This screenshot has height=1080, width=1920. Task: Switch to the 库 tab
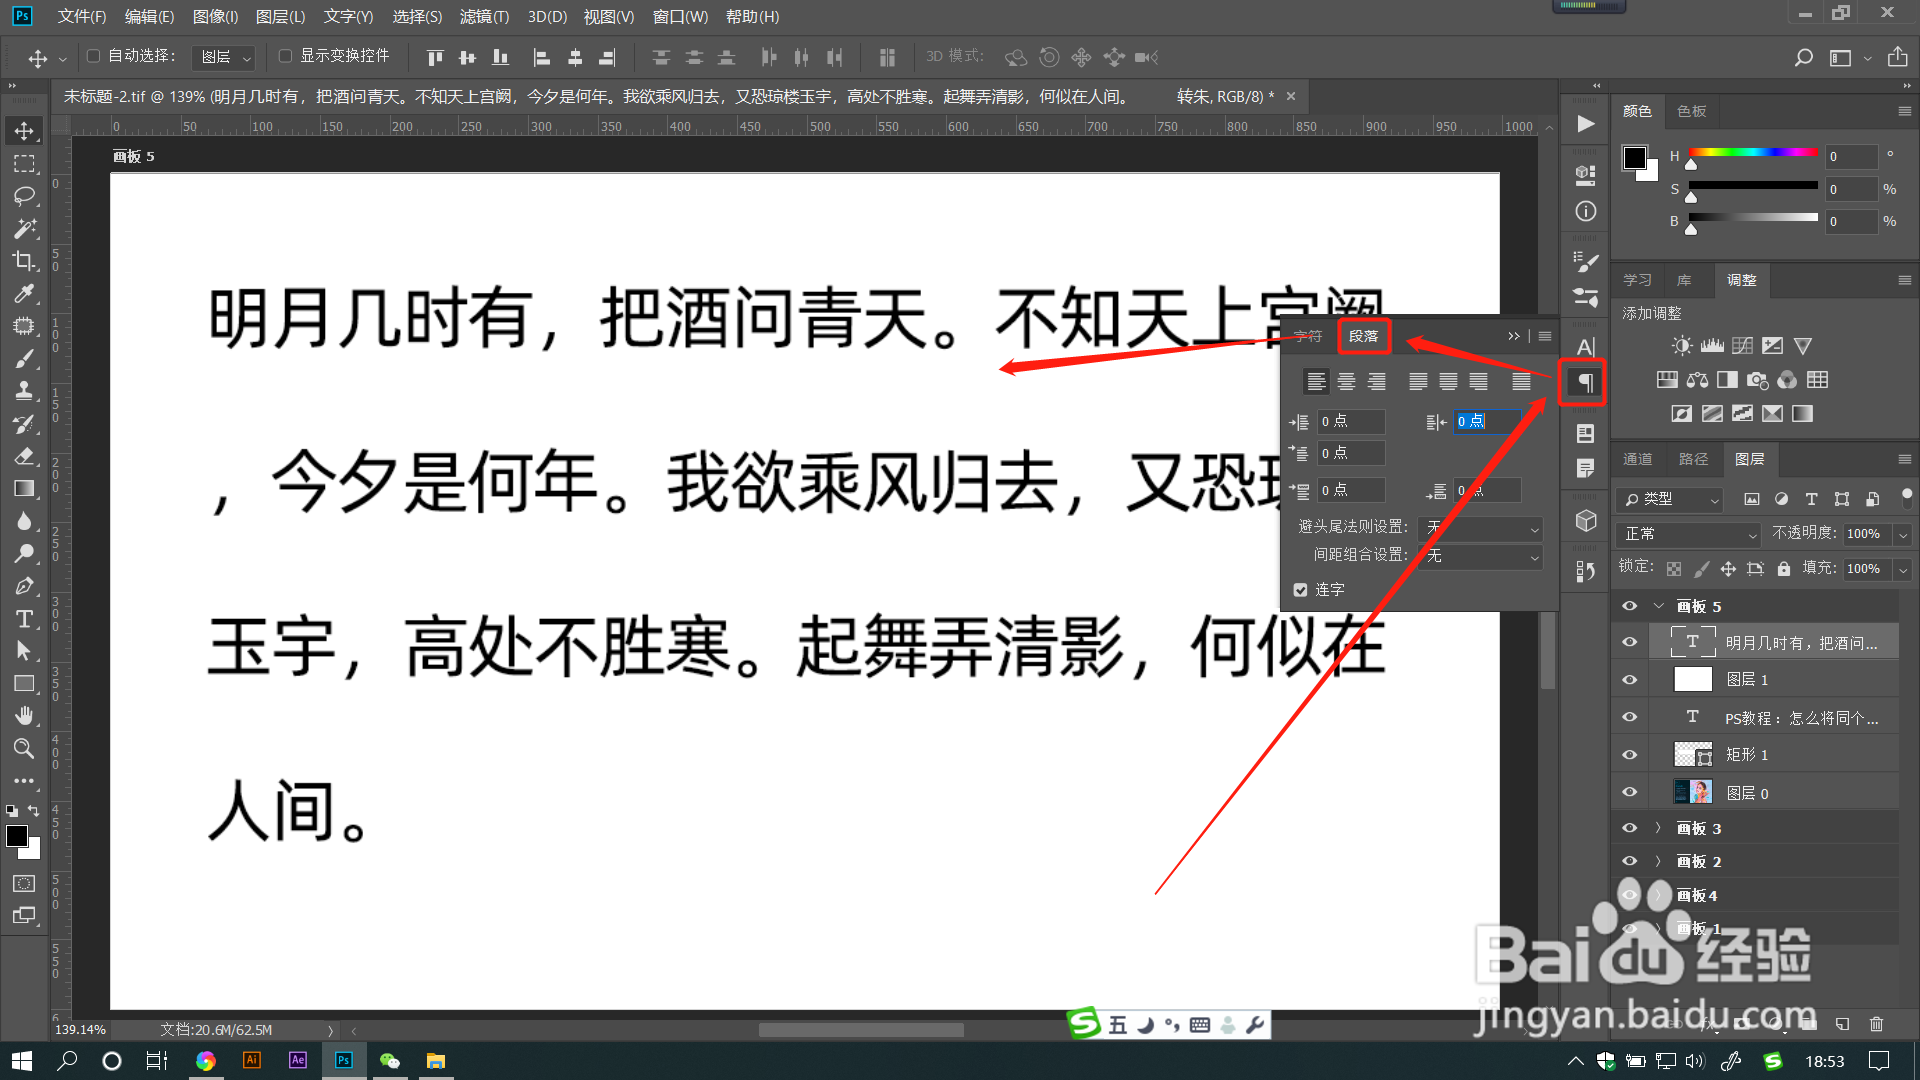click(1684, 280)
